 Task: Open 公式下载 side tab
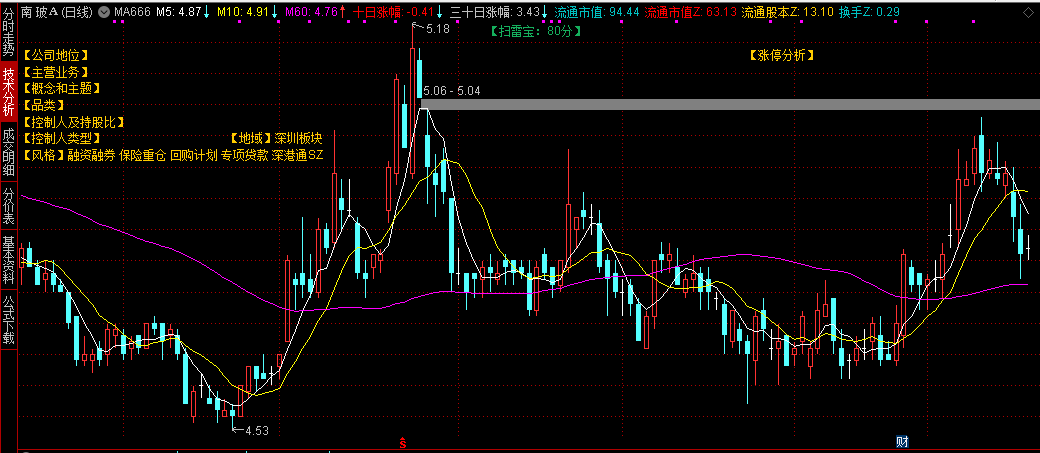pyautogui.click(x=9, y=320)
